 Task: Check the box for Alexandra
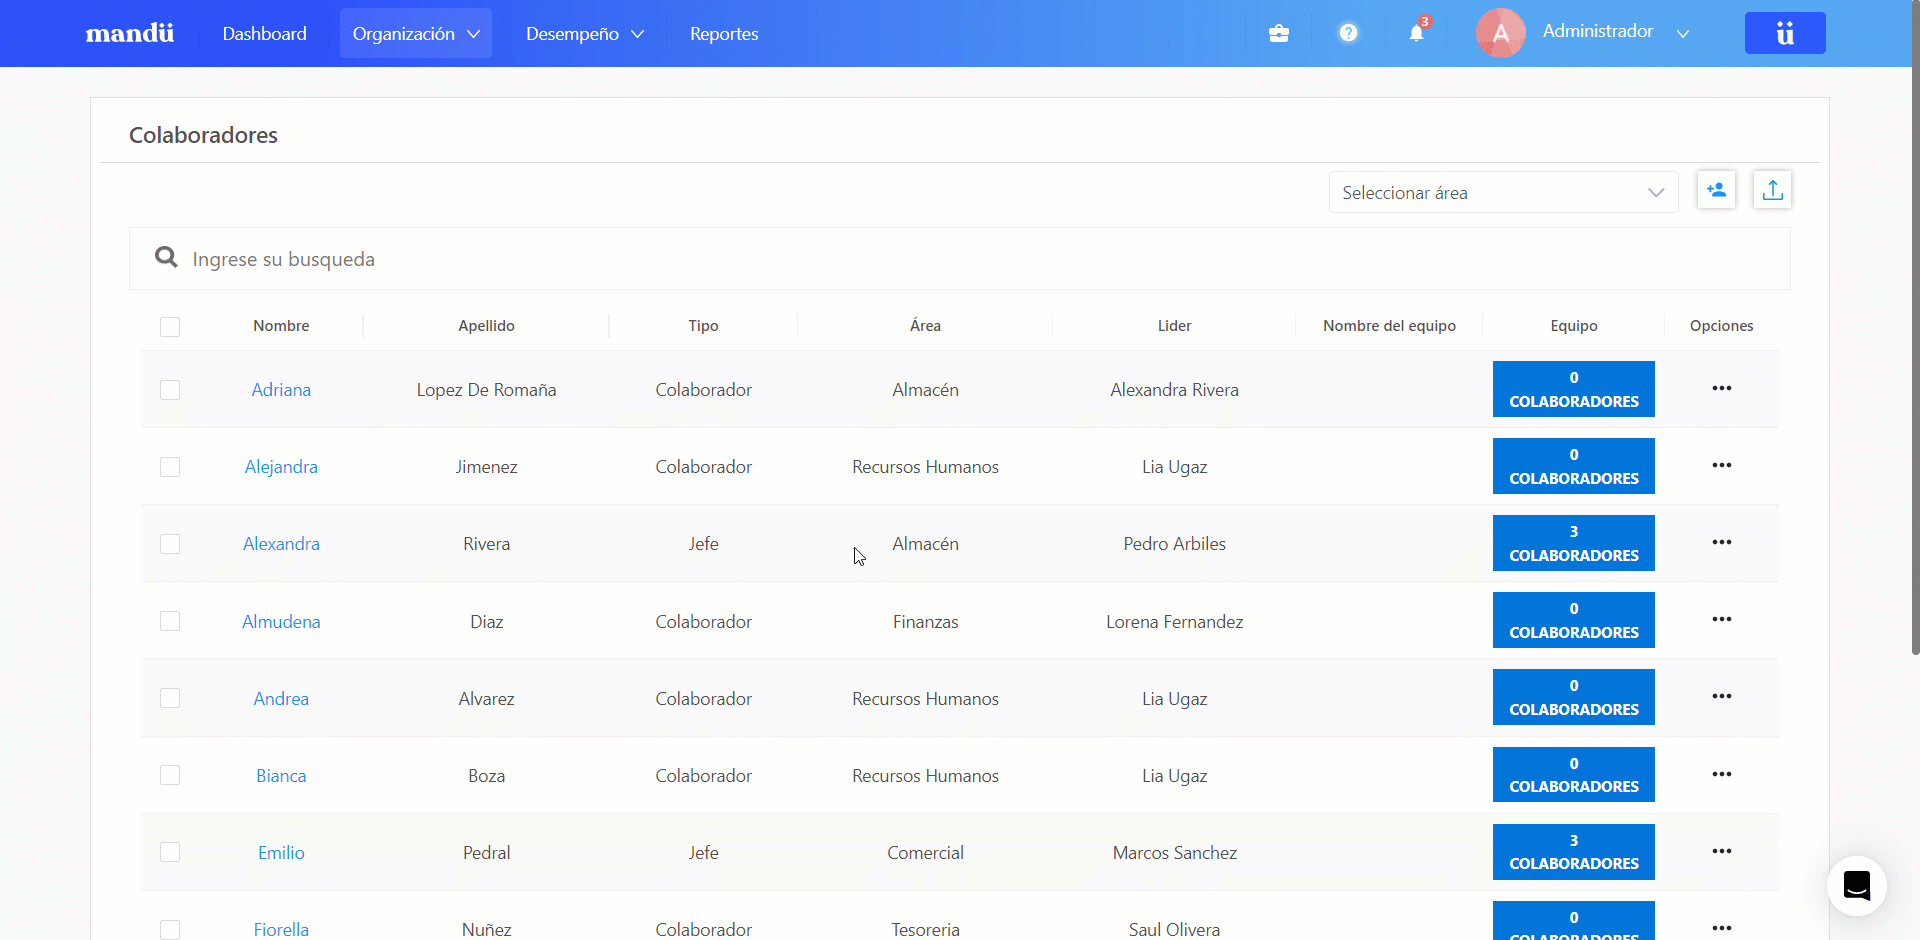click(x=170, y=544)
